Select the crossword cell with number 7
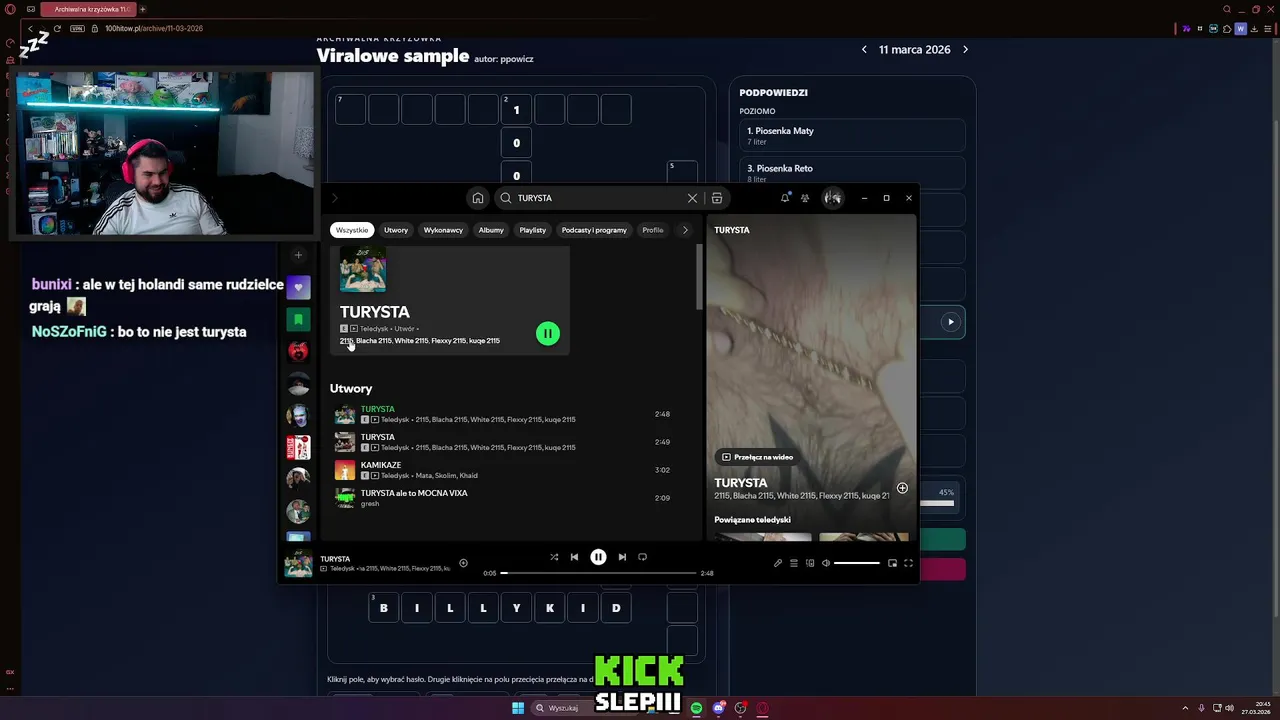Screen dimensions: 1280x720 350,109
